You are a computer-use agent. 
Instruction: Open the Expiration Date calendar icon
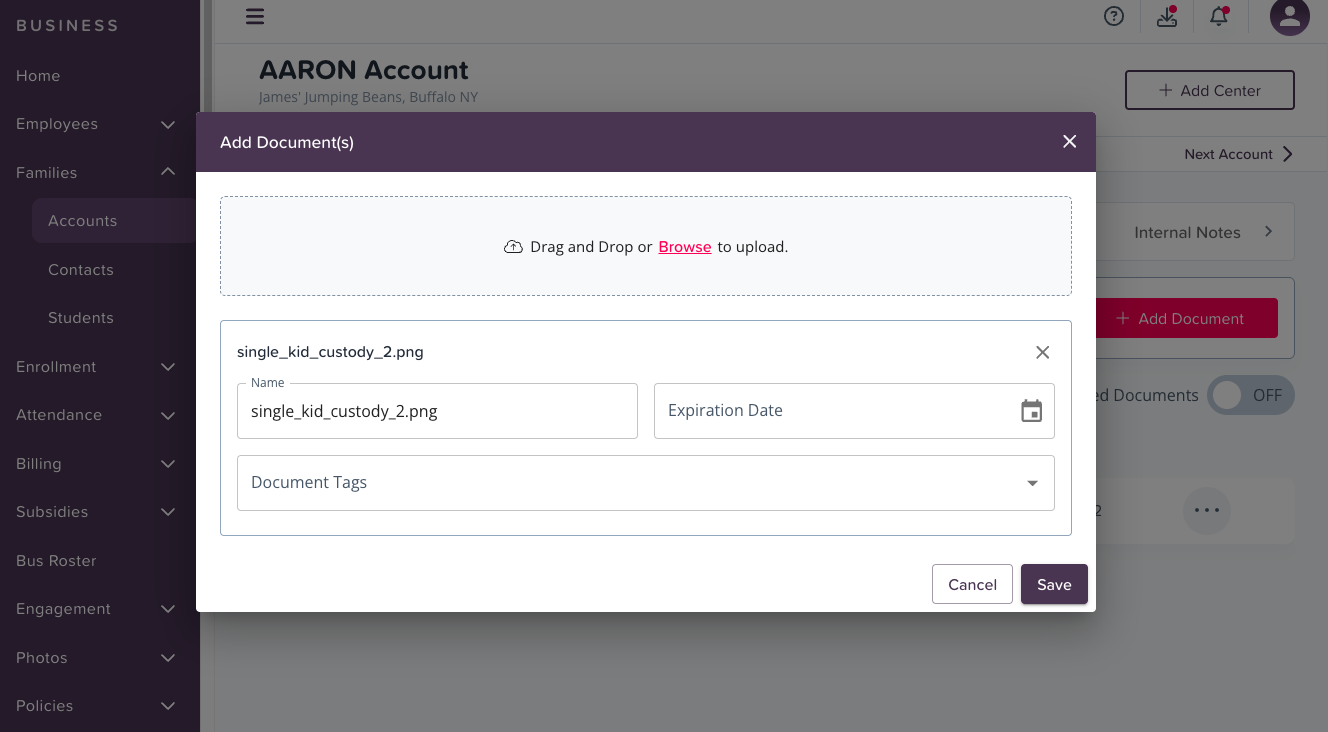[1031, 411]
